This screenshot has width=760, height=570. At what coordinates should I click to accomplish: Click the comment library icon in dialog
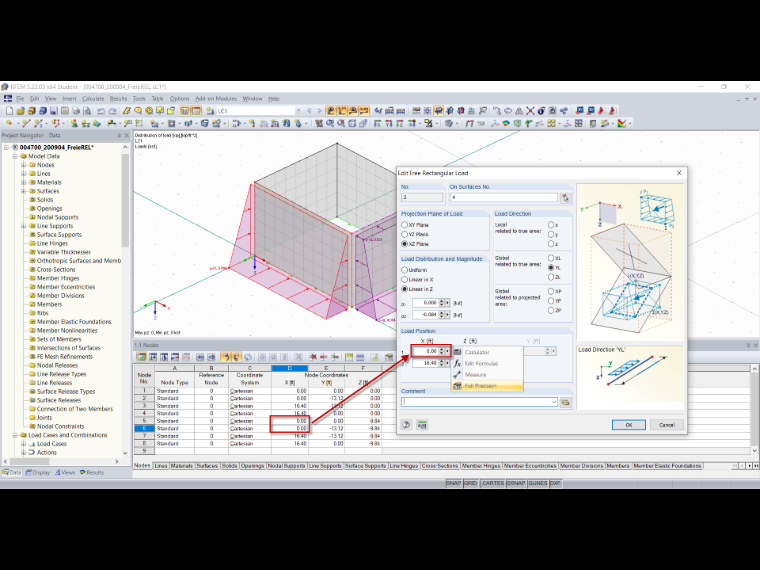566,402
